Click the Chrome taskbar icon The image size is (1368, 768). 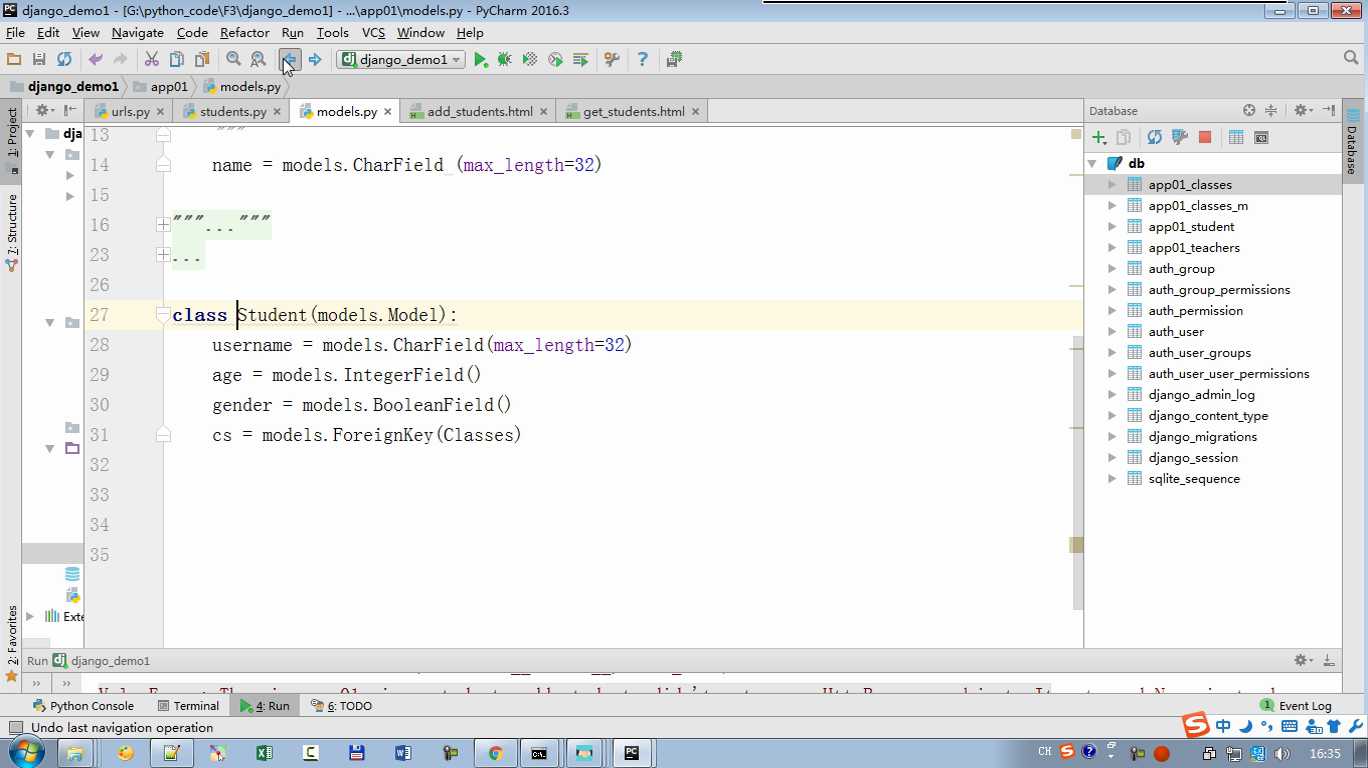pos(495,753)
